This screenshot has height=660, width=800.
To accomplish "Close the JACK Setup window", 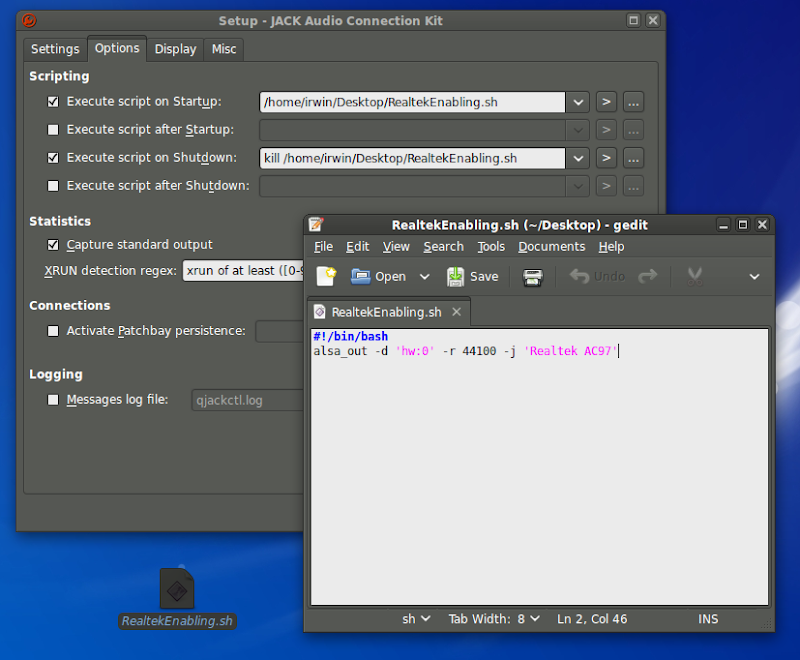I will [653, 20].
